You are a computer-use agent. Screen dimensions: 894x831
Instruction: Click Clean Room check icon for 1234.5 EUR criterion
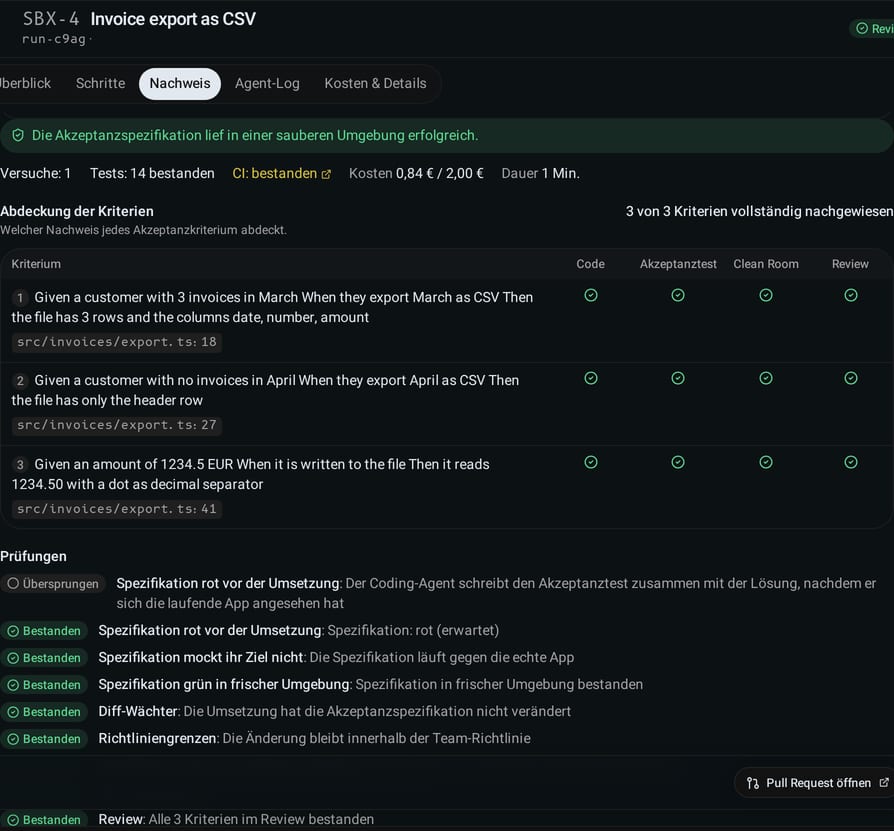(766, 462)
